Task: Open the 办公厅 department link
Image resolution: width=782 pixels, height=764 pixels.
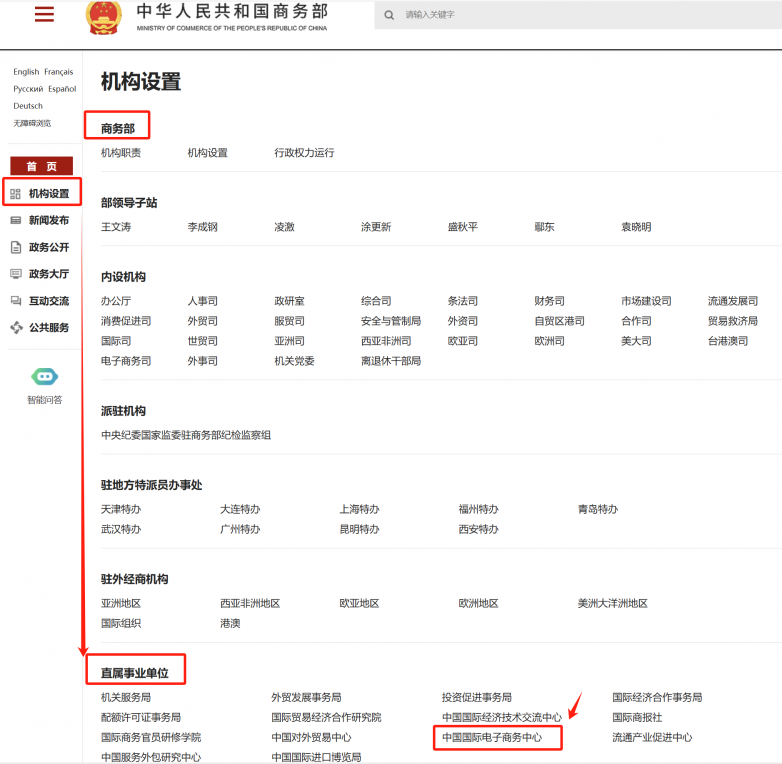Action: [116, 301]
